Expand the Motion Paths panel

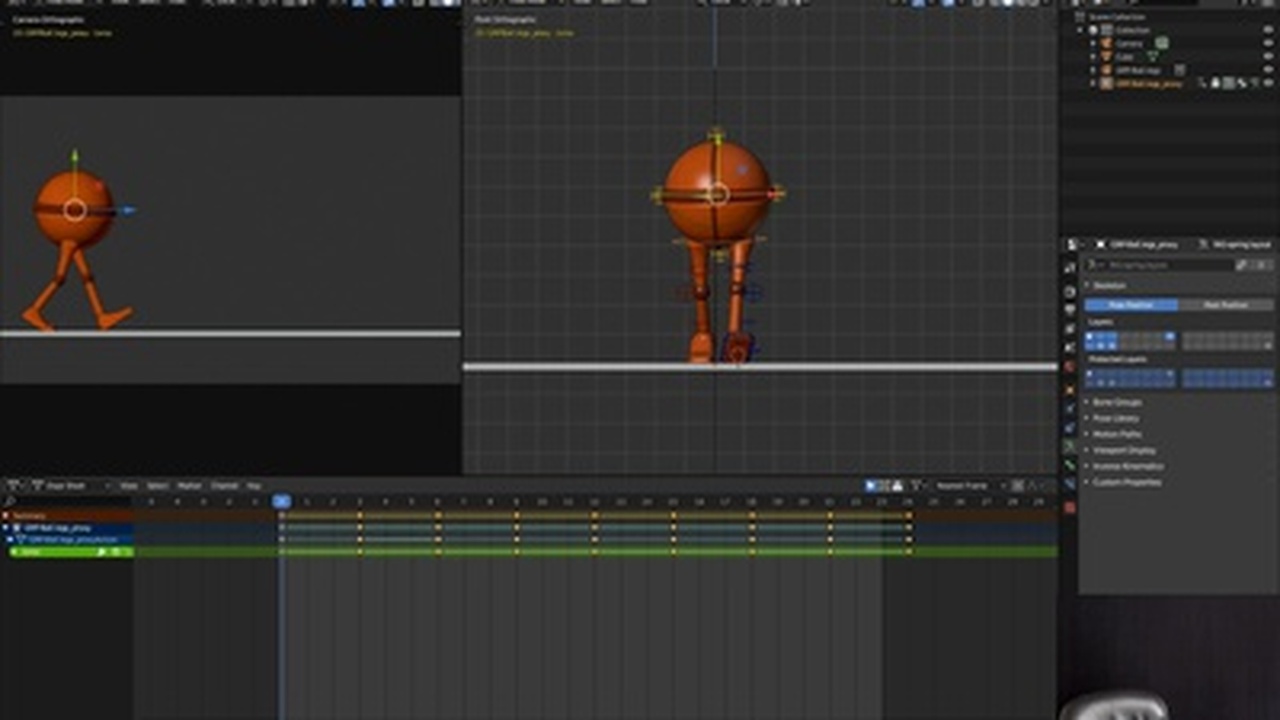click(x=1117, y=434)
